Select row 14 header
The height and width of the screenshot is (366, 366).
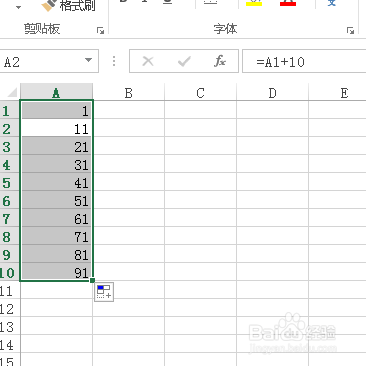click(10, 345)
